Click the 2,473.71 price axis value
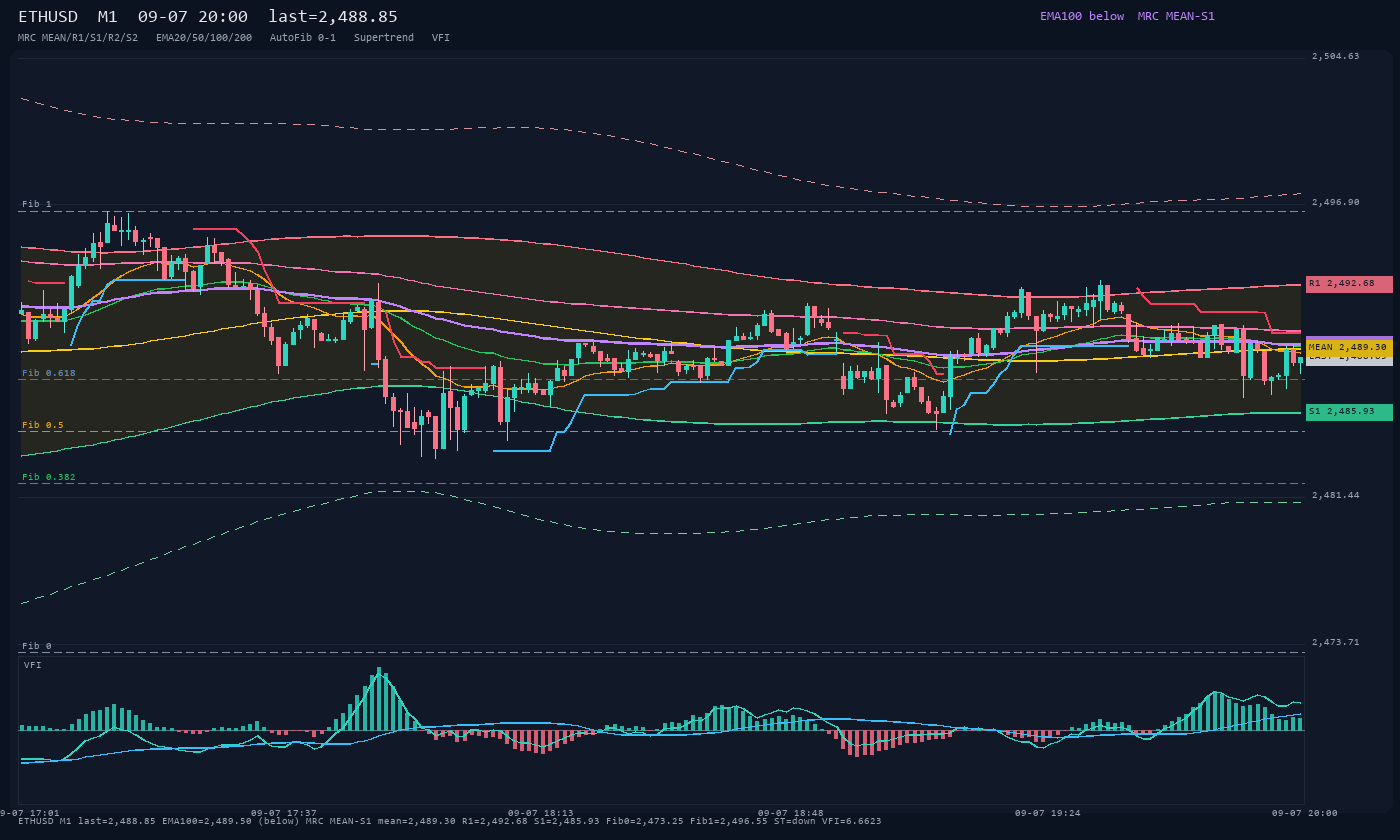The height and width of the screenshot is (840, 1400). point(1335,642)
